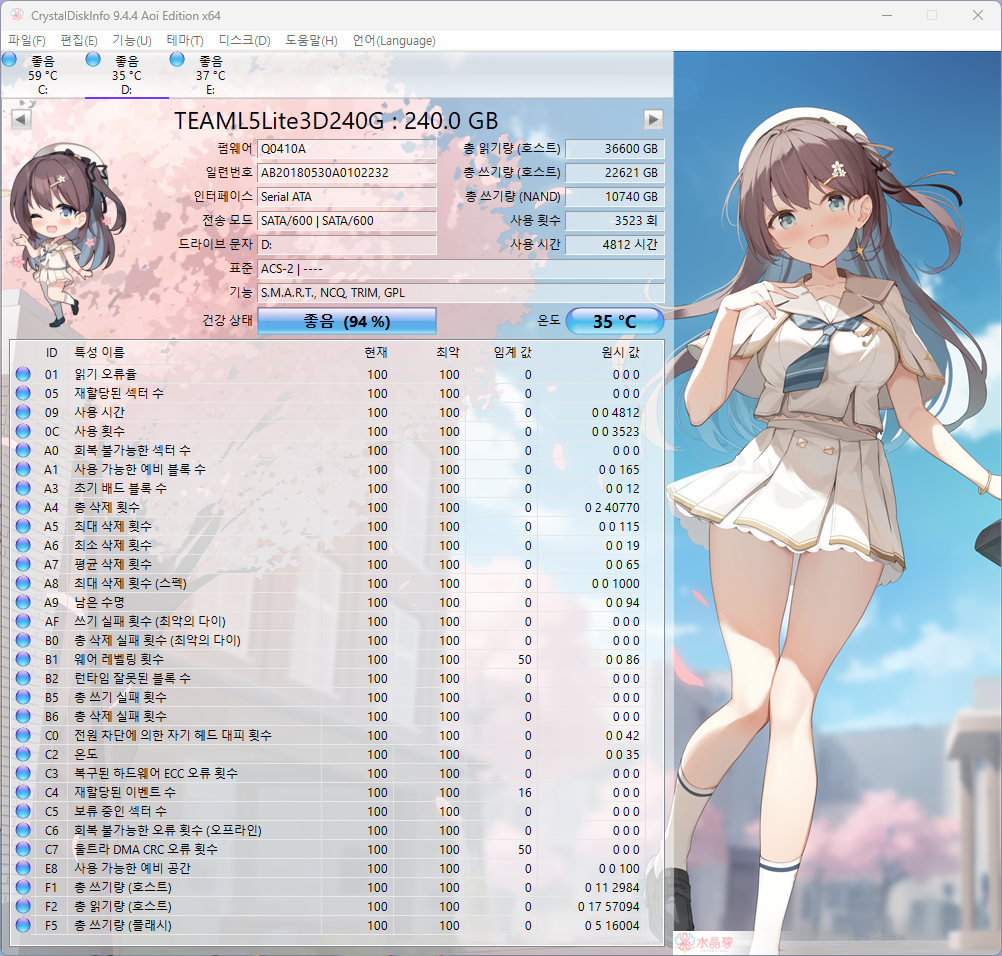
Task: Open the 기능(U) menu
Action: pyautogui.click(x=132, y=41)
